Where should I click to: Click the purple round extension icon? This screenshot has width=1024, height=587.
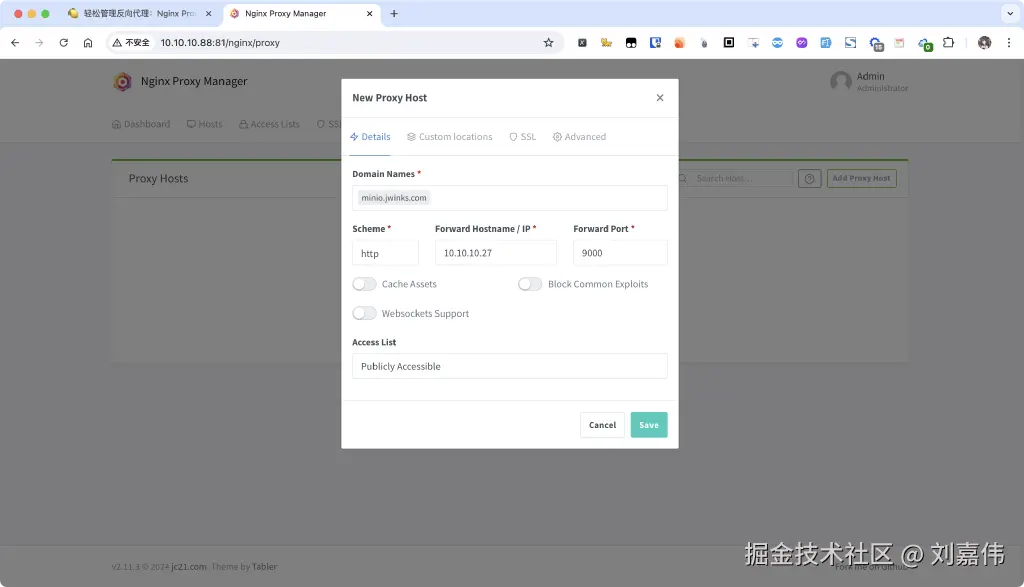[x=801, y=42]
